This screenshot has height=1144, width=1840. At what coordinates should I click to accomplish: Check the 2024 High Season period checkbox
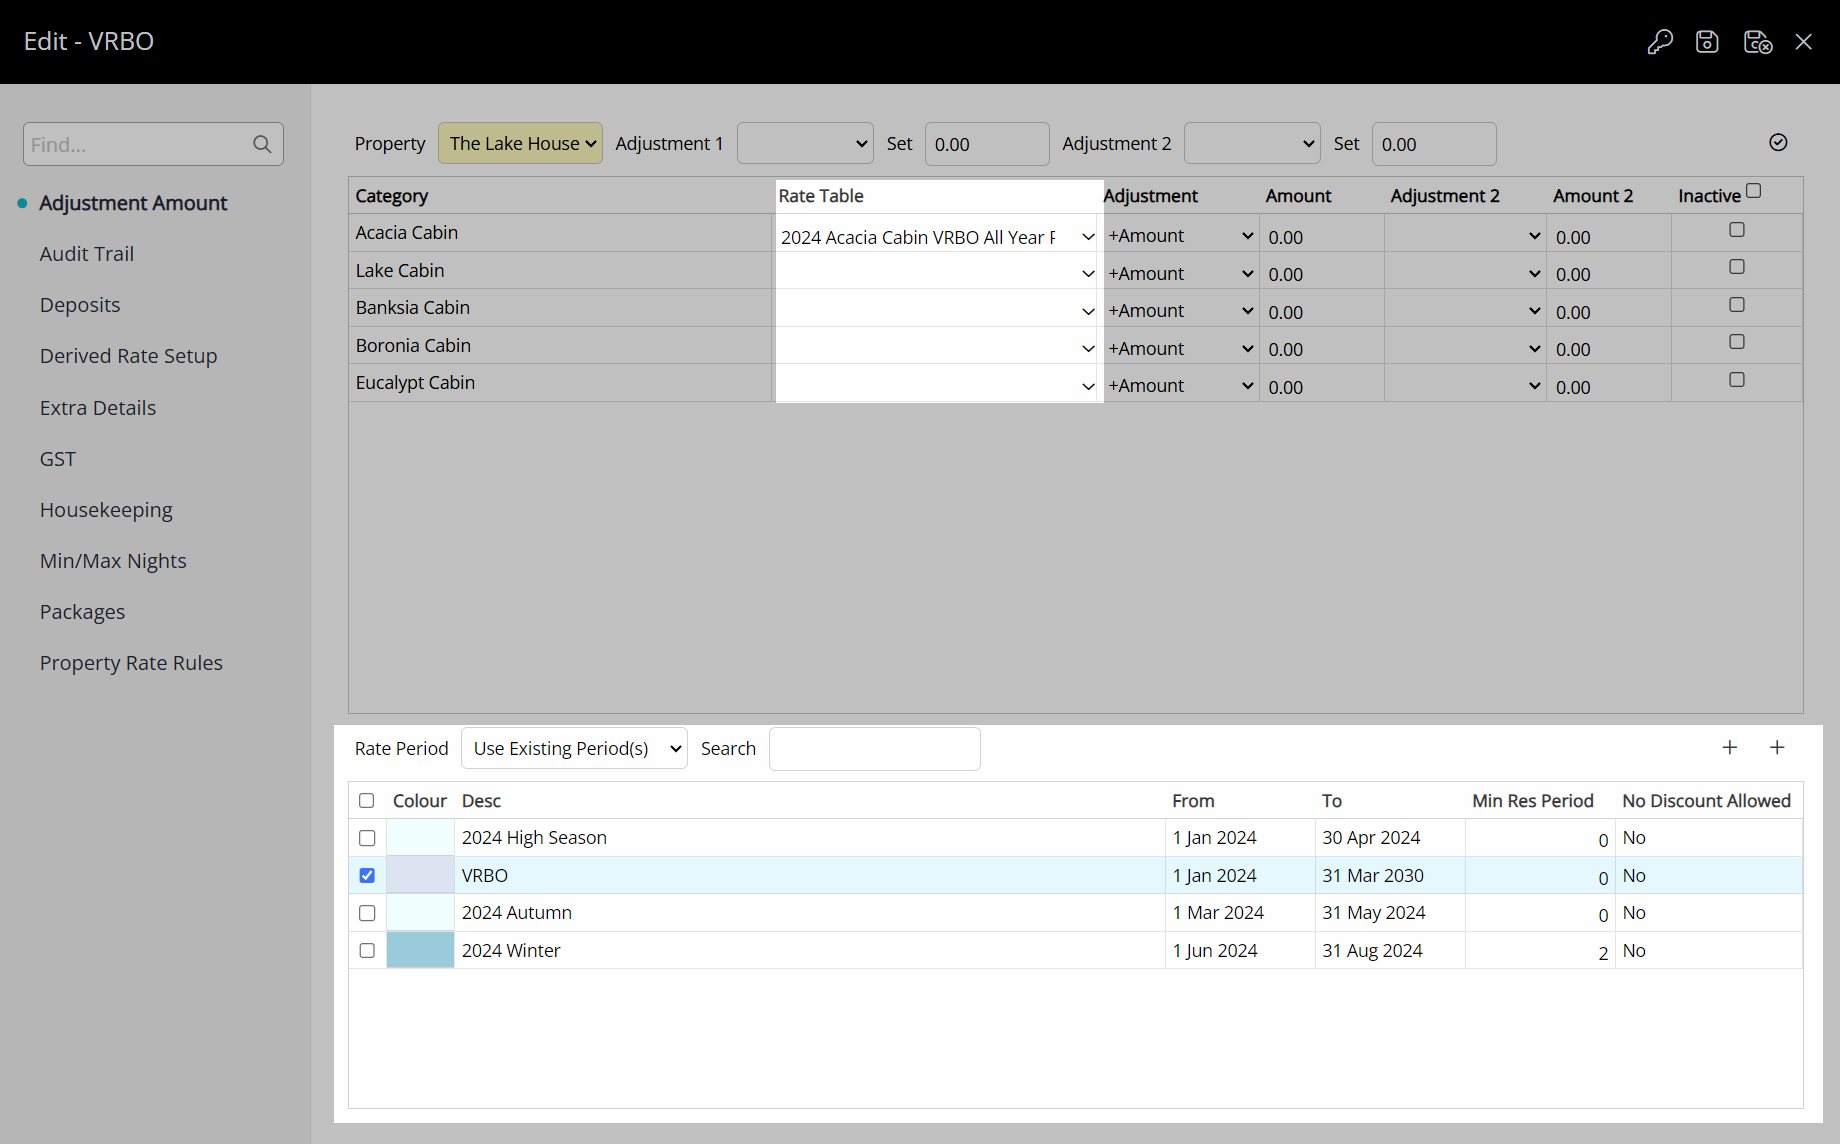pos(367,838)
